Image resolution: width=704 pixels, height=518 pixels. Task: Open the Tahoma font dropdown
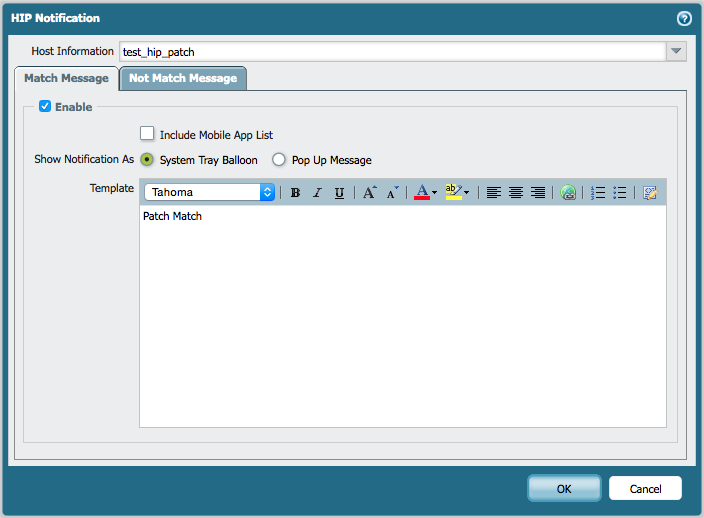click(210, 192)
